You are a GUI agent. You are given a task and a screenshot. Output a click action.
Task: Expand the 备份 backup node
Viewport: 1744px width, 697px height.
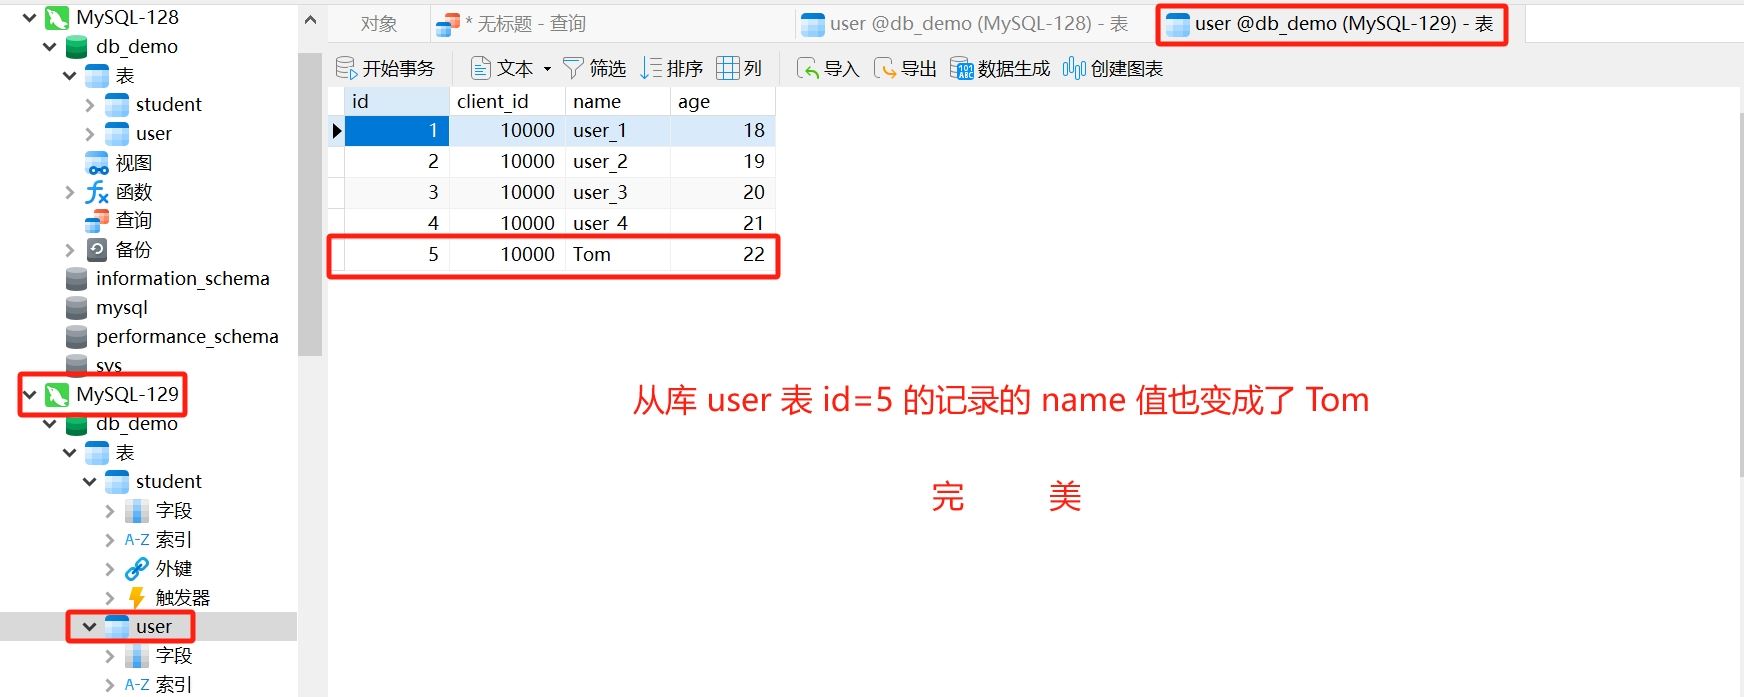(x=69, y=249)
